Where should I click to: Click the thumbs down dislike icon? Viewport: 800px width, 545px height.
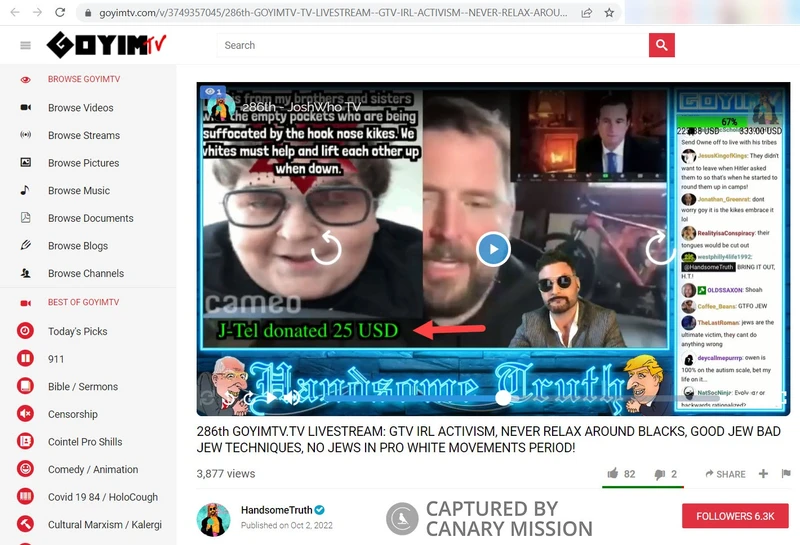659,474
